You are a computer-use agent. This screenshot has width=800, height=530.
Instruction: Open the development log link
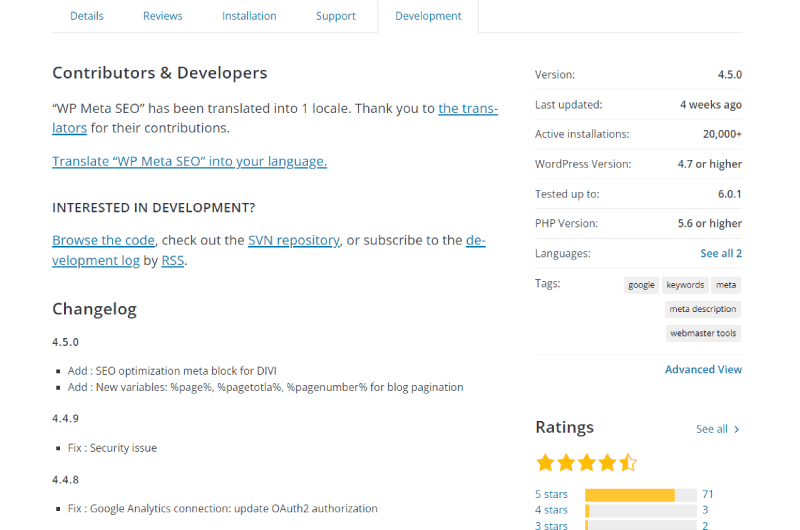[x=95, y=260]
